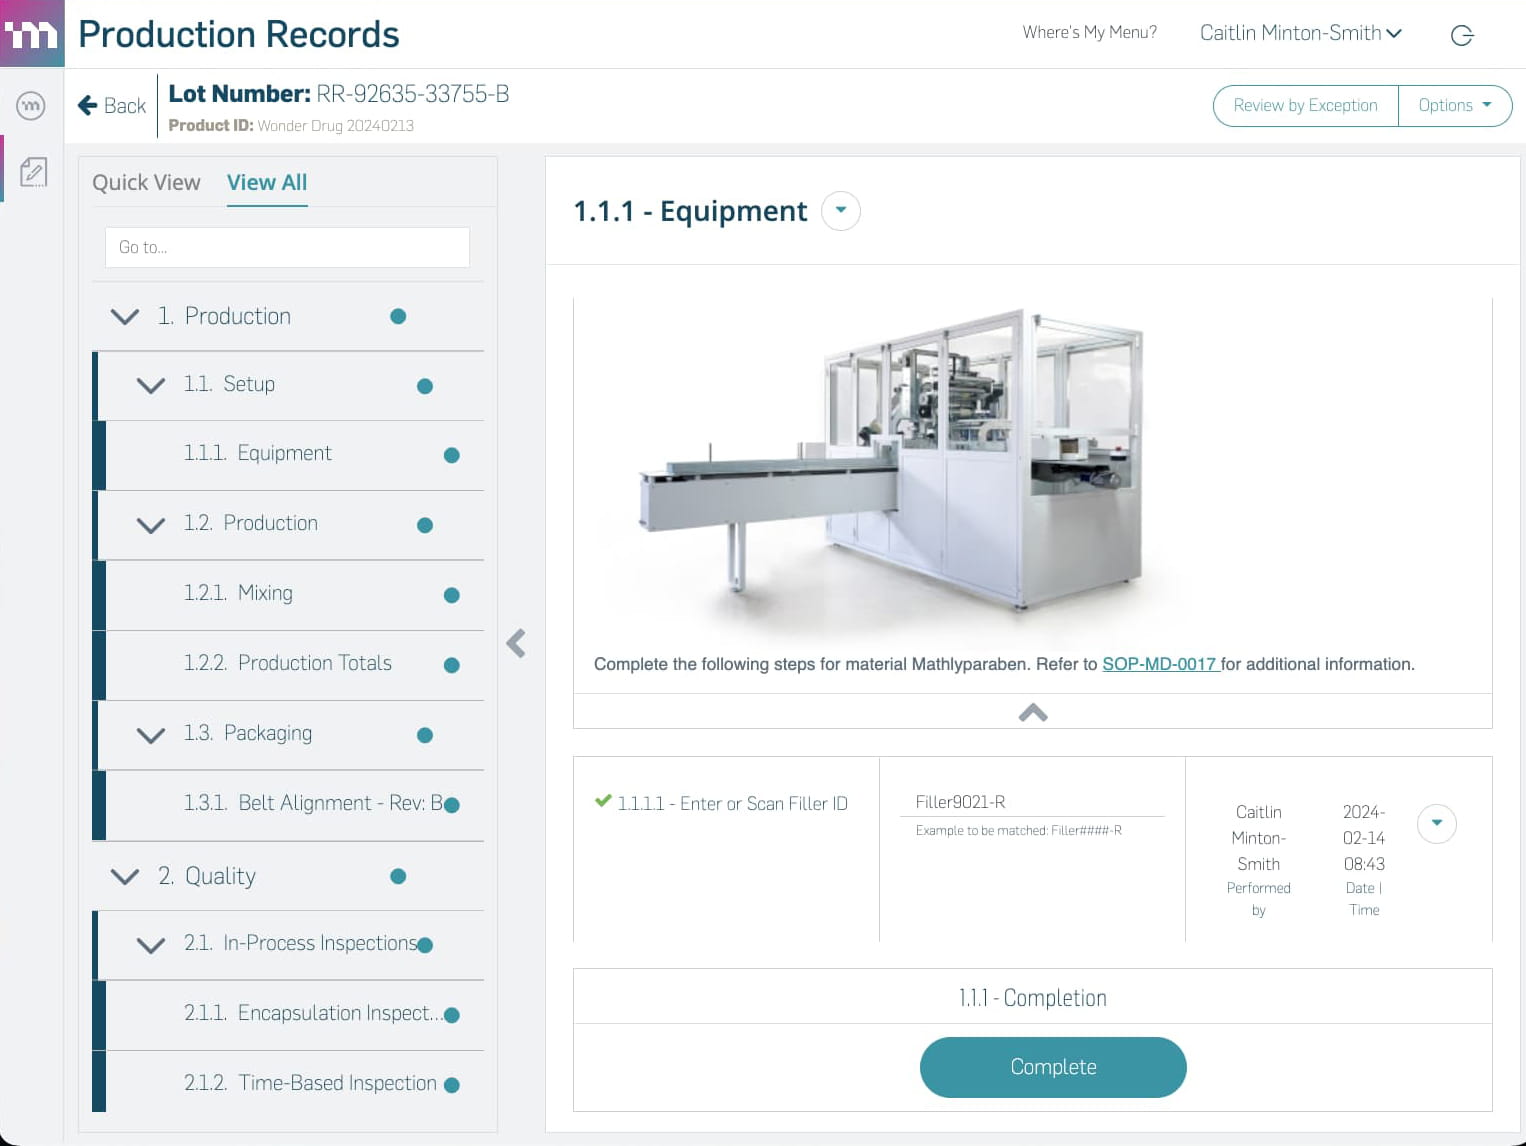
Task: Click the Go to search field
Action: 287,247
